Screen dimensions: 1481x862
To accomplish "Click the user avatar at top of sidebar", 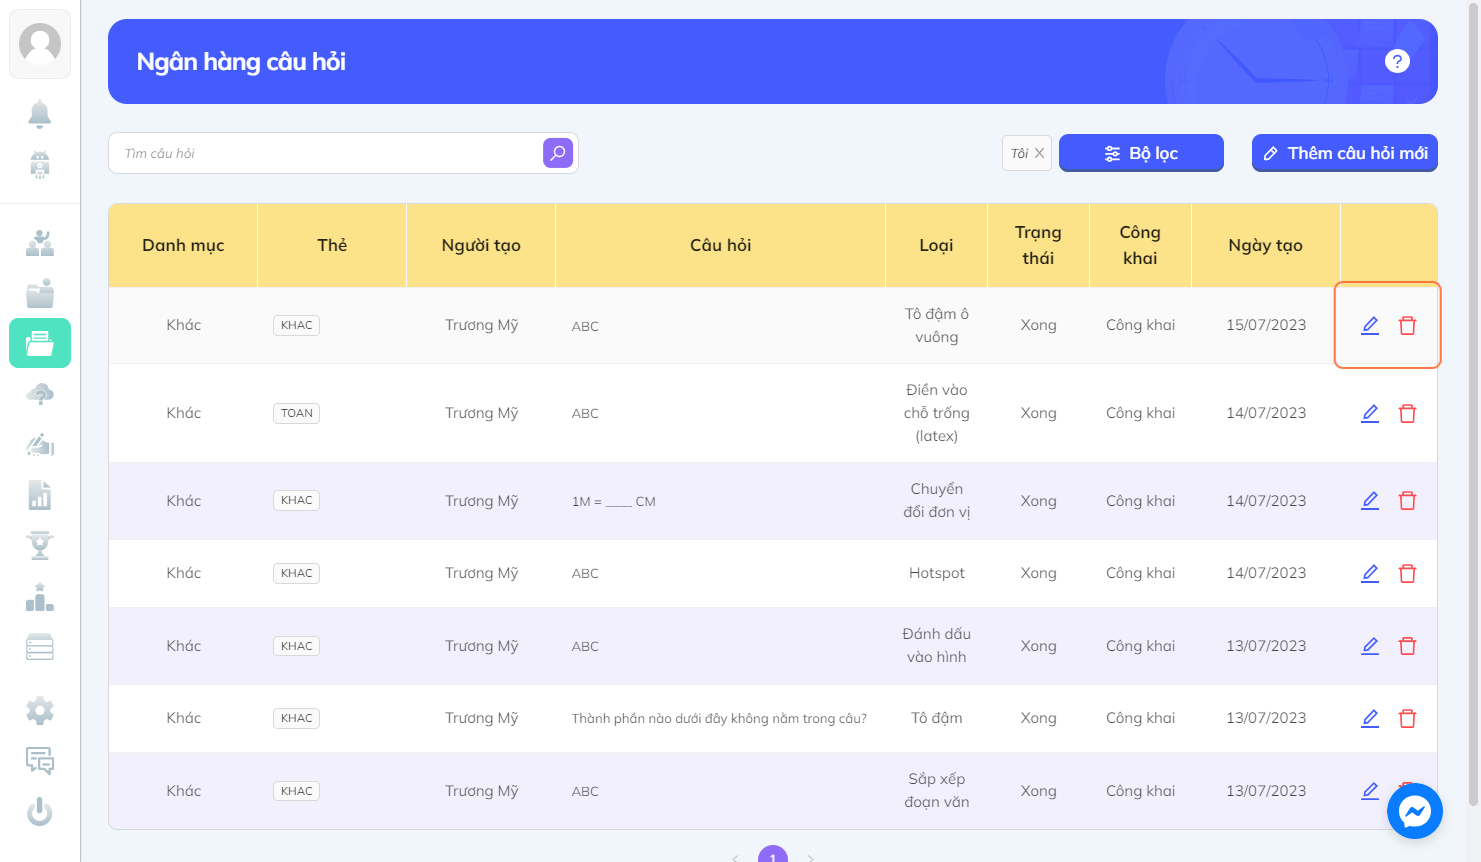I will pyautogui.click(x=40, y=44).
